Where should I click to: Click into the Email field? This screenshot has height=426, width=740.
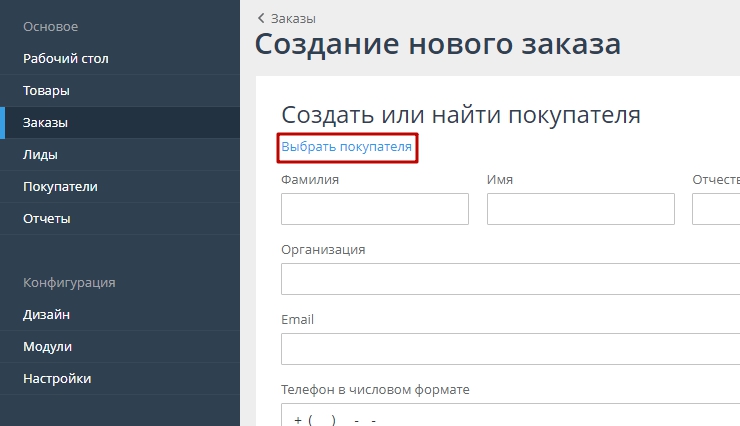[510, 349]
